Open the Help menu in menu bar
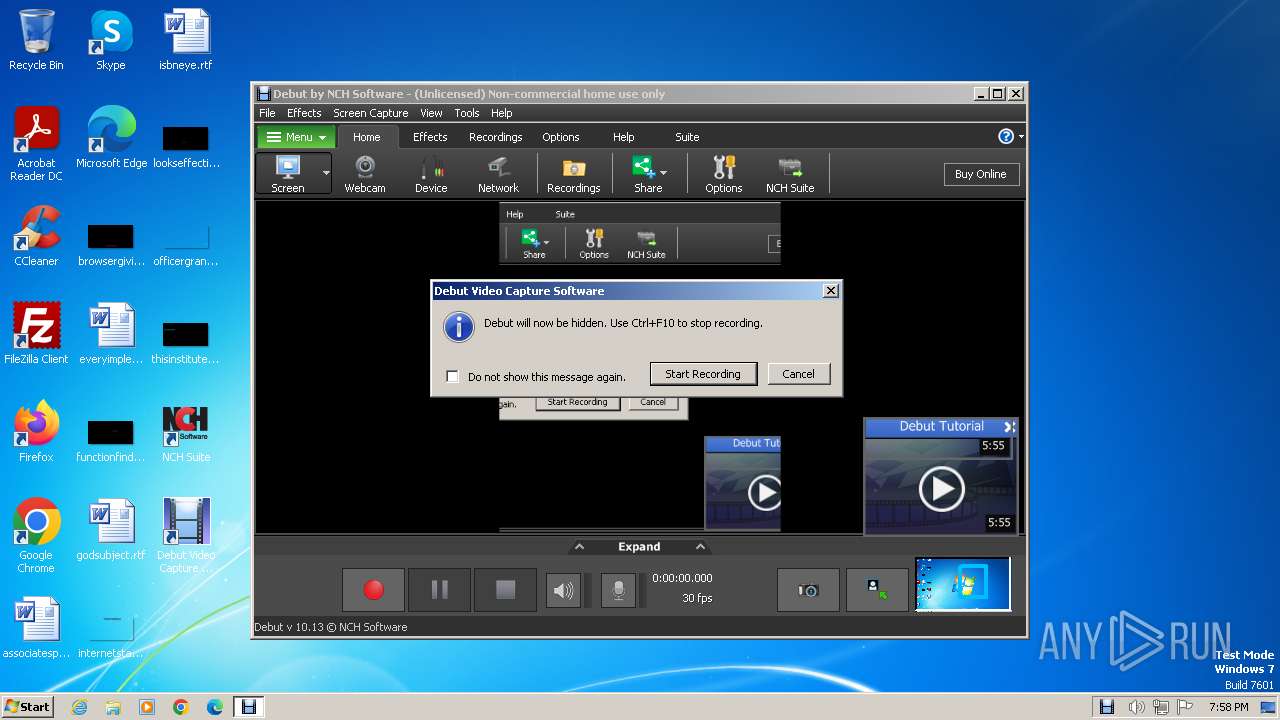 click(x=502, y=113)
